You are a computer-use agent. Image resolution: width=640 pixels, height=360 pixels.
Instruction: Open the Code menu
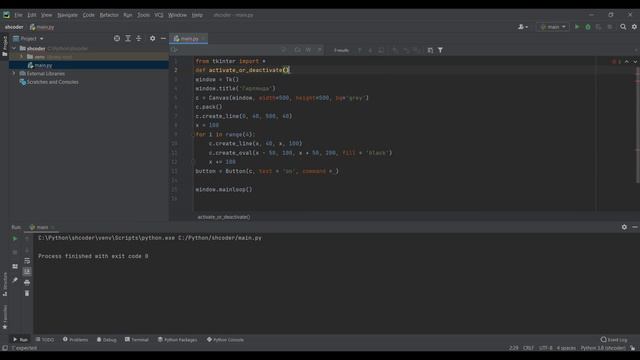(x=89, y=15)
